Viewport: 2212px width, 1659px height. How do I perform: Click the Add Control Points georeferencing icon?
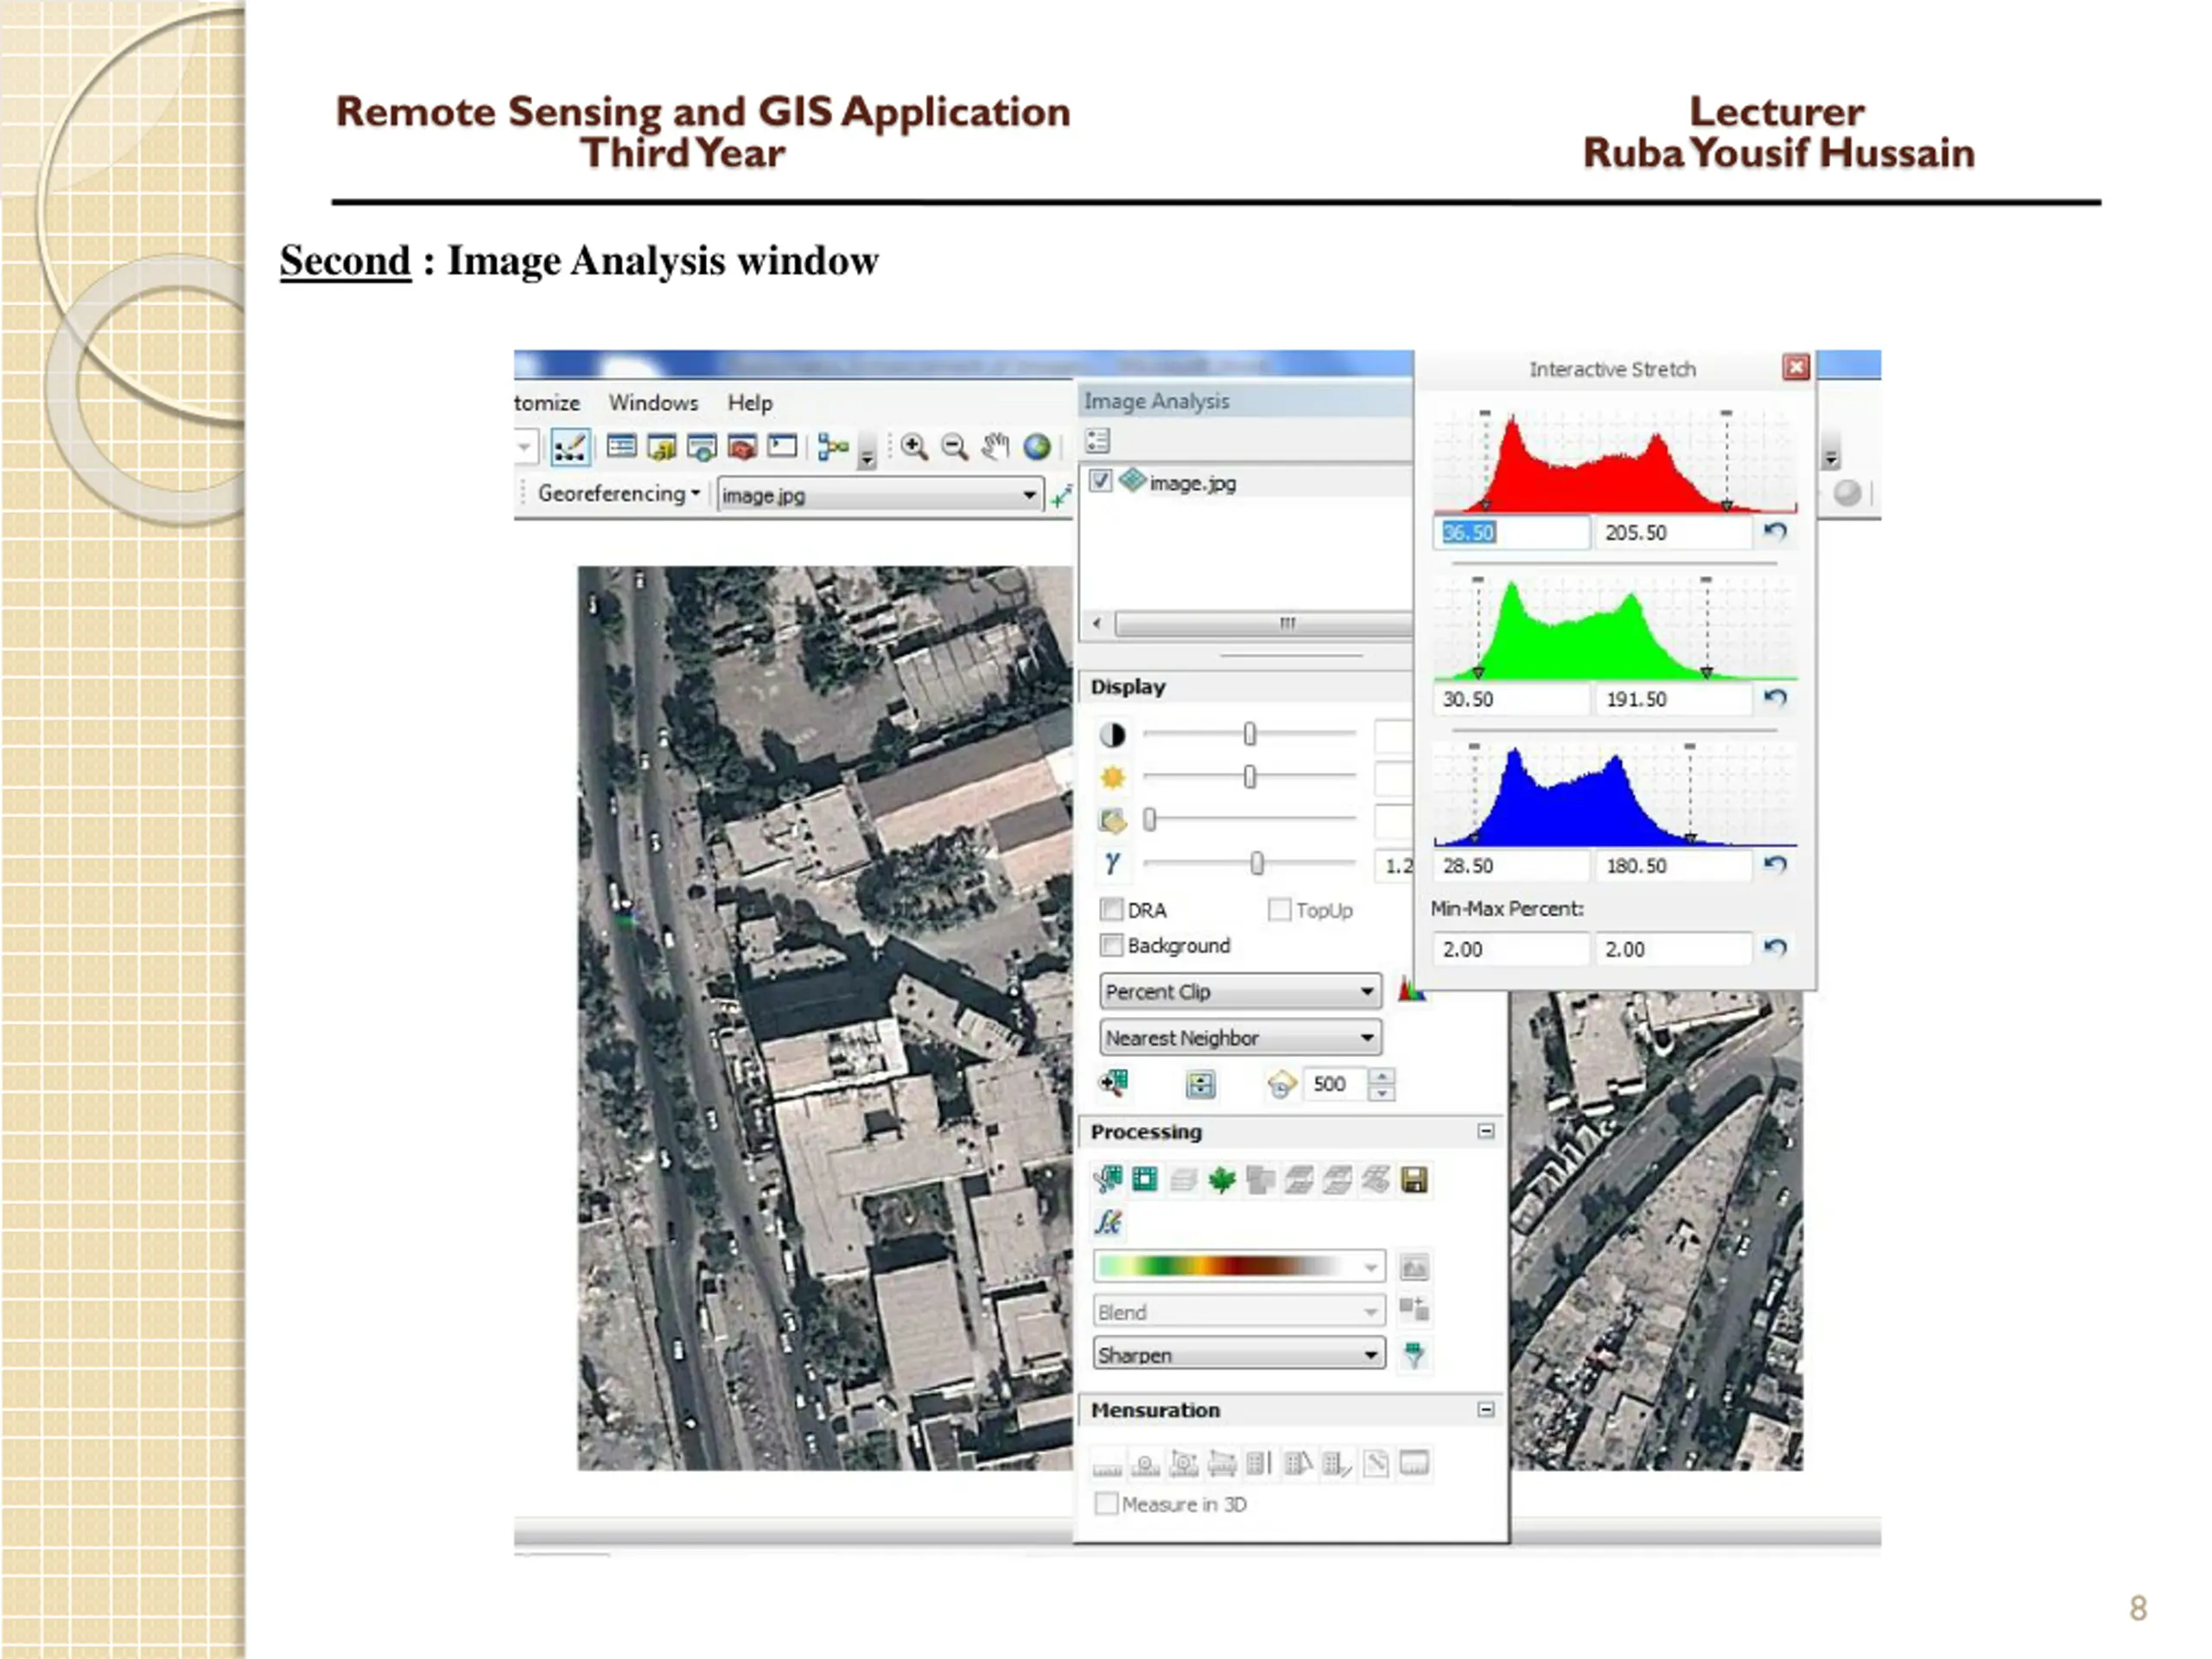click(1060, 495)
